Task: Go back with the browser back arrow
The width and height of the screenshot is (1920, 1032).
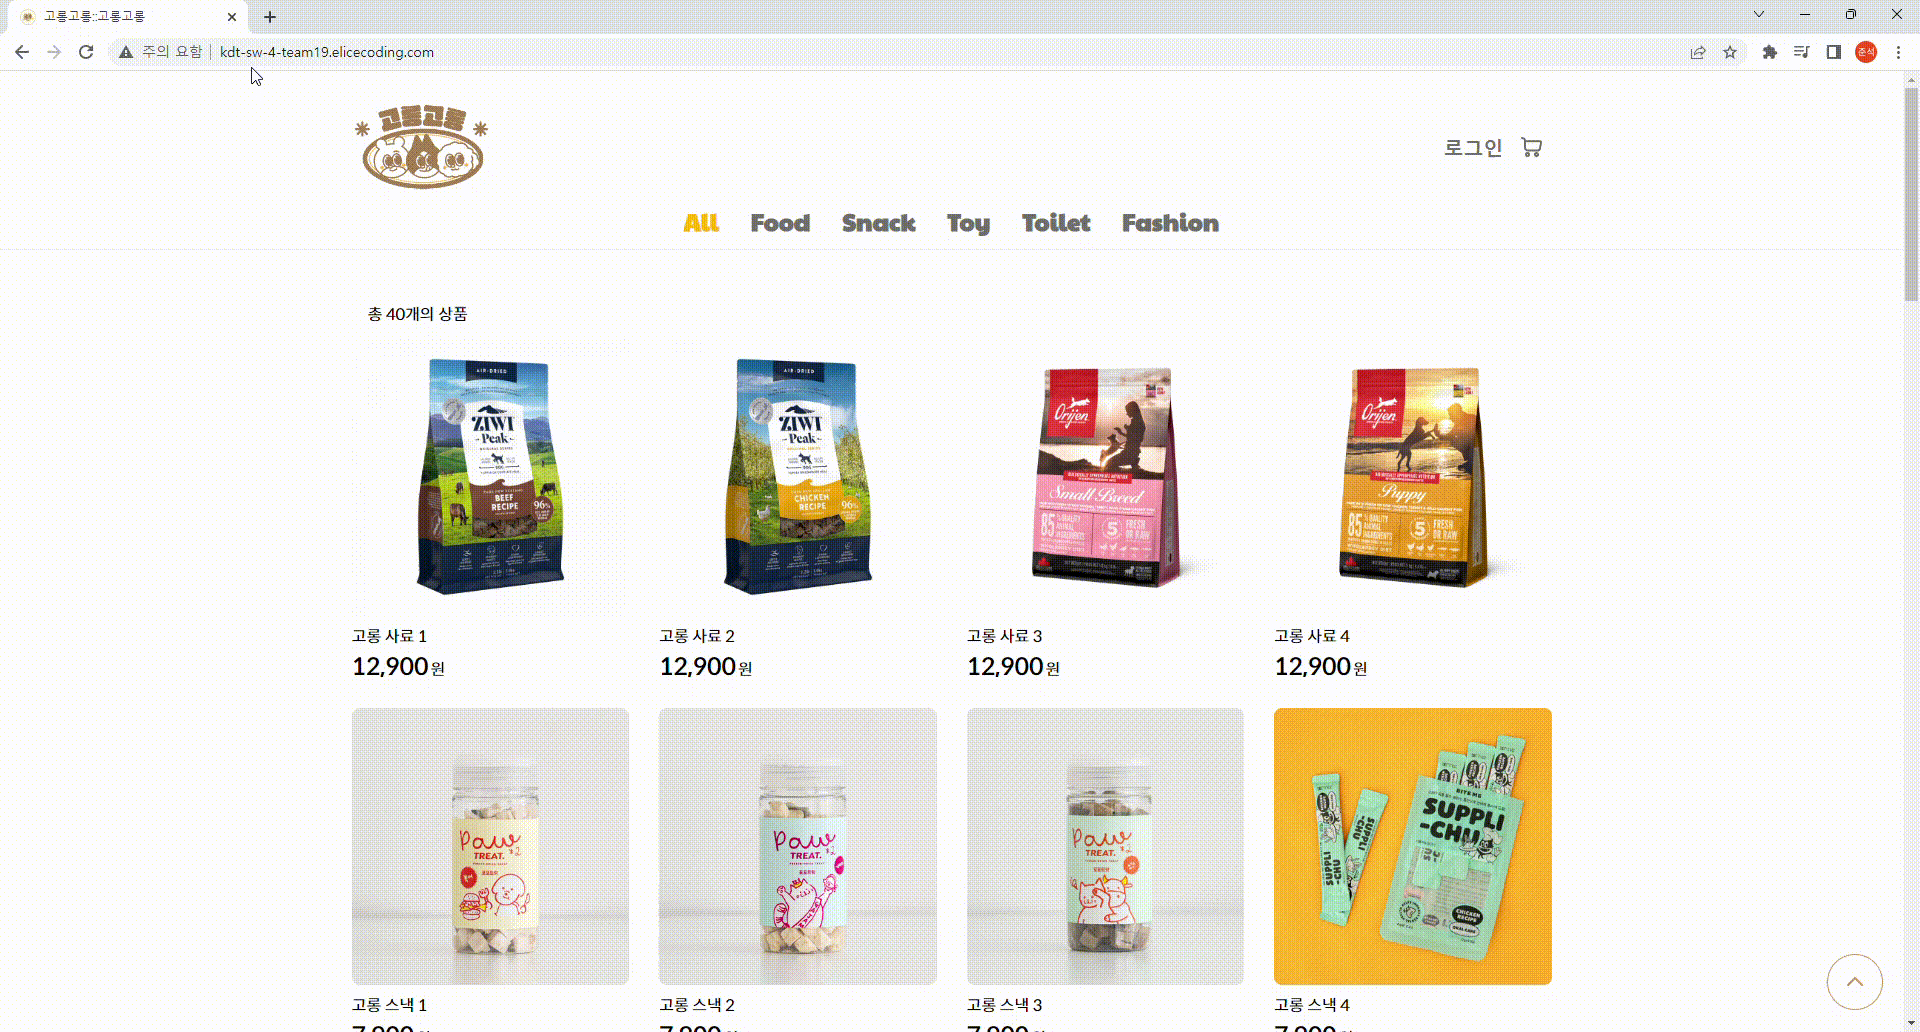Action: pyautogui.click(x=22, y=52)
